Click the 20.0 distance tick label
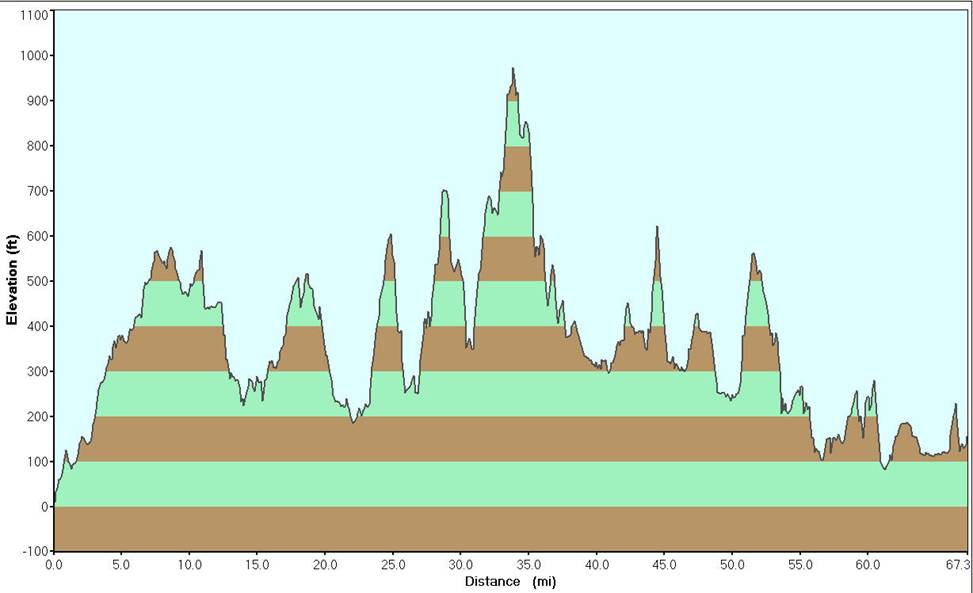 325,565
